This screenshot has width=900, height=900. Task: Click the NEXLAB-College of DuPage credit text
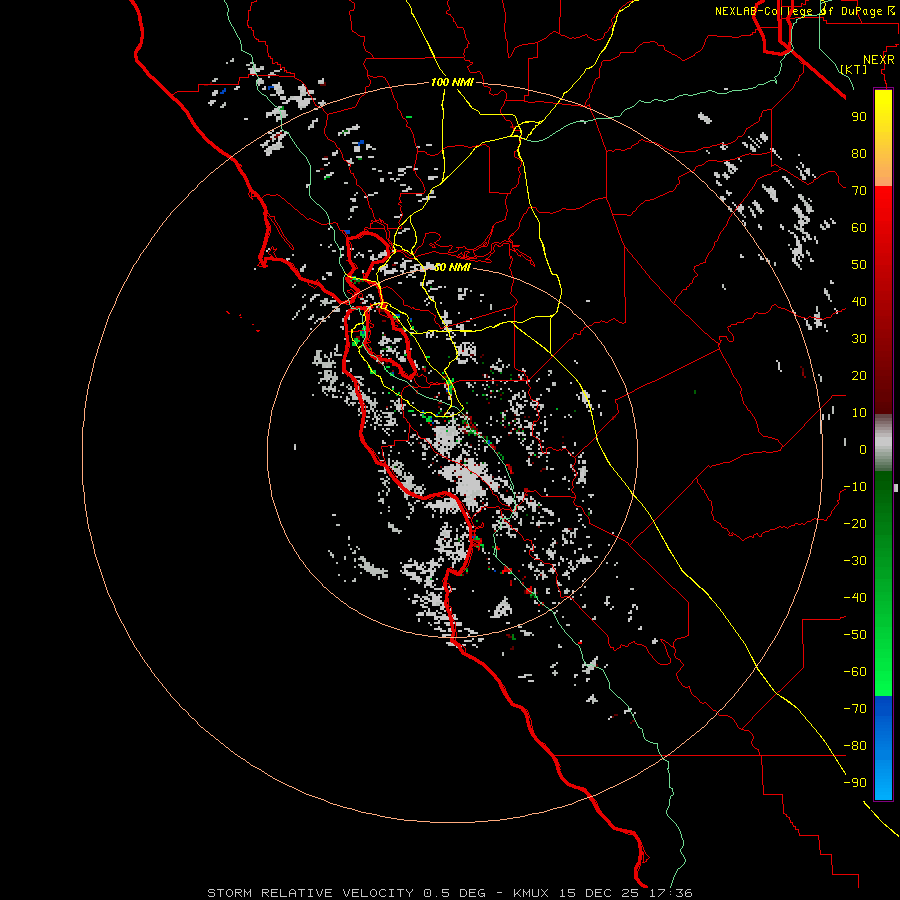tap(804, 11)
